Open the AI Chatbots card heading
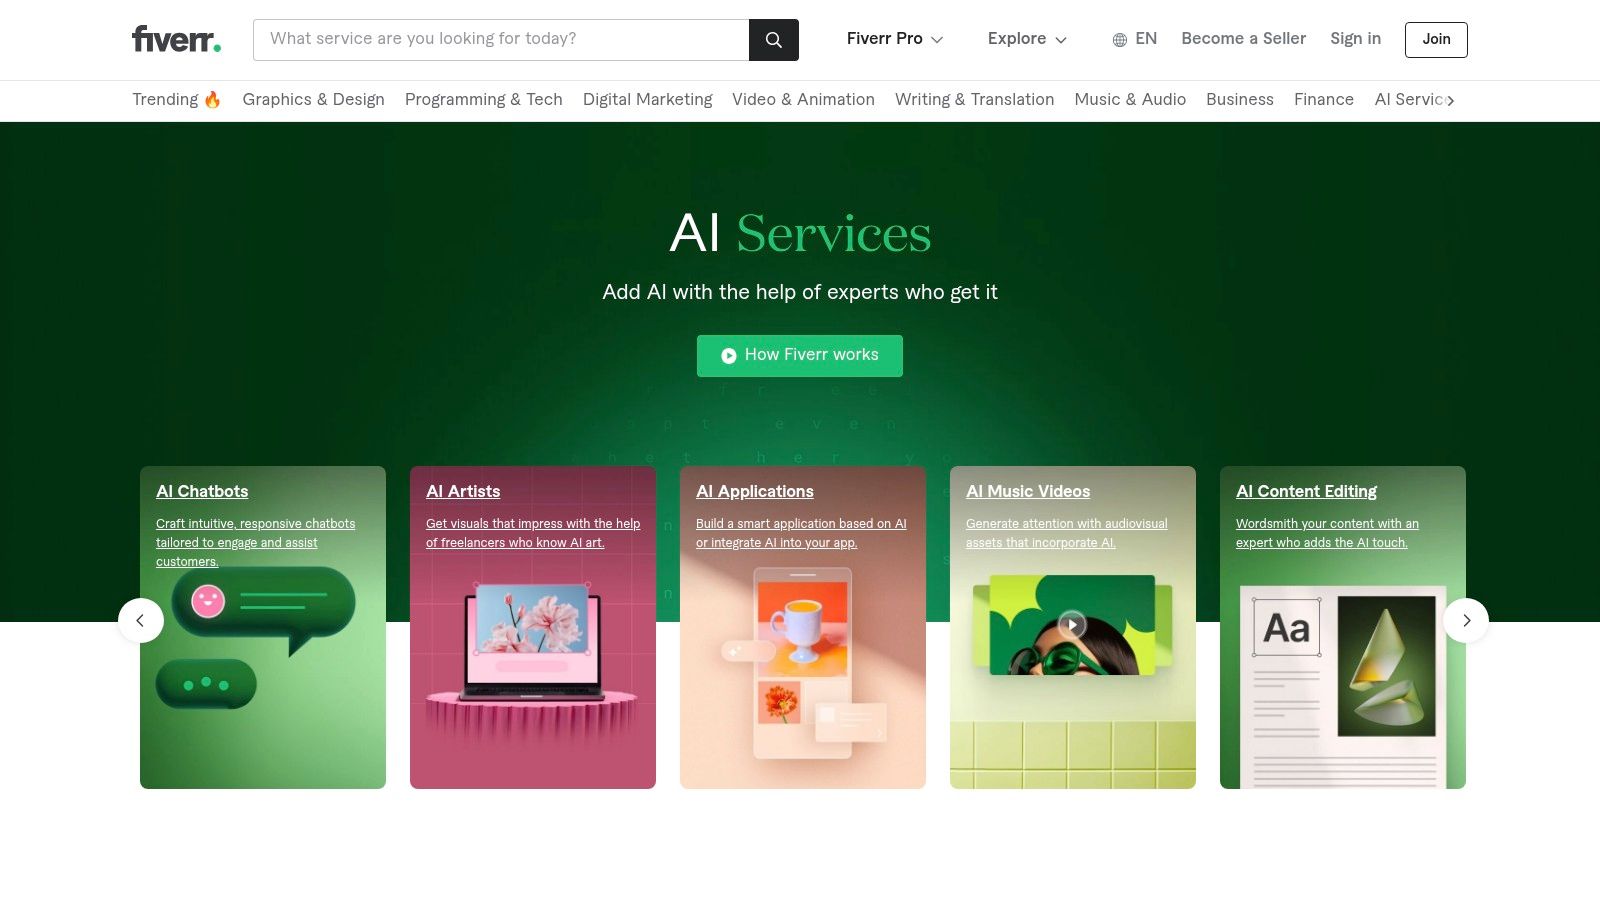 tap(202, 491)
